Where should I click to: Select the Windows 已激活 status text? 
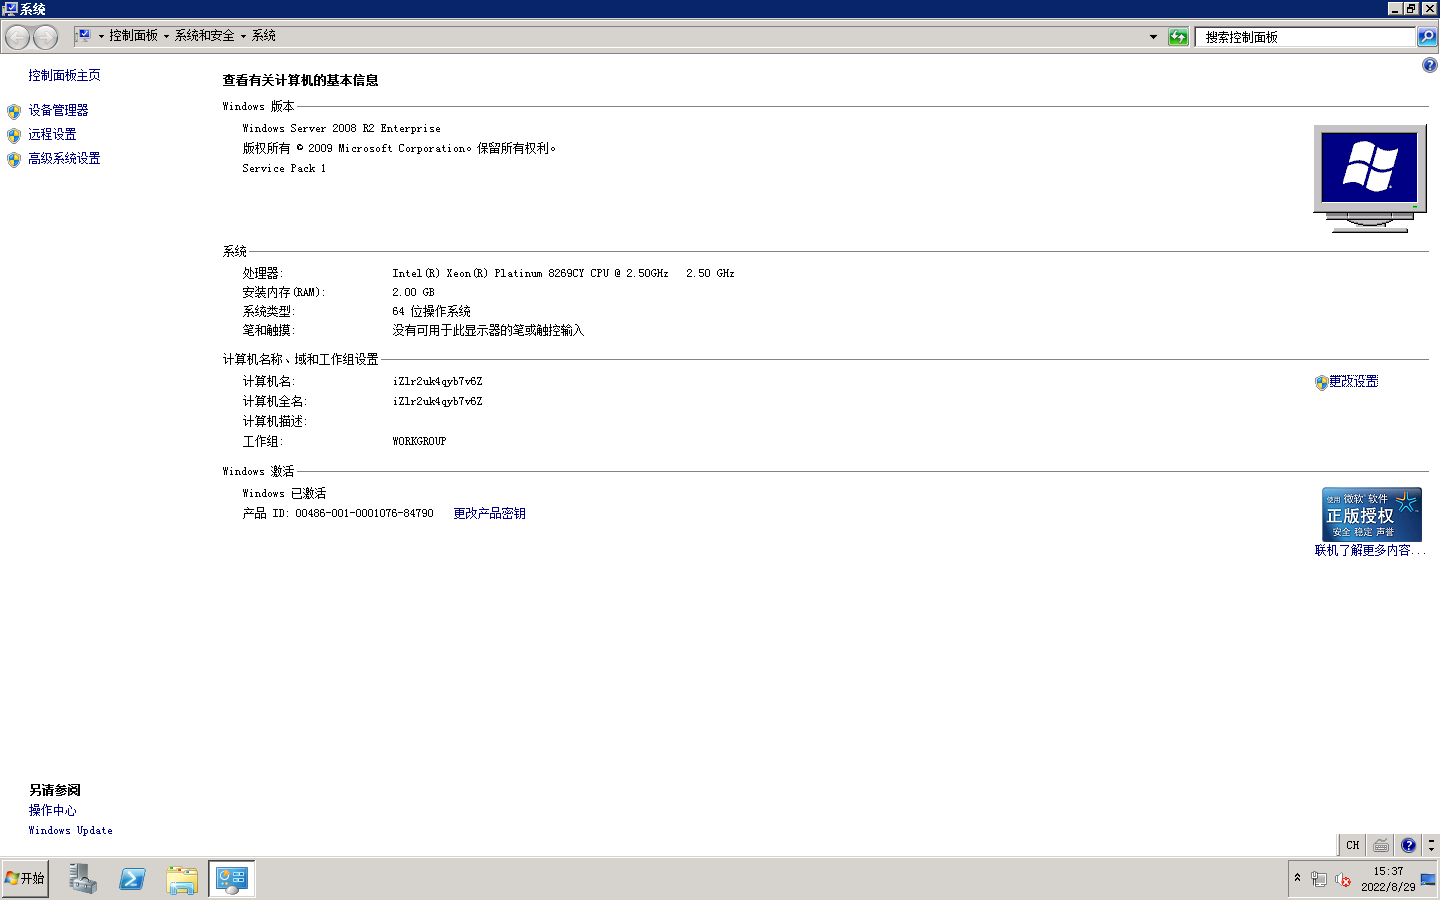(284, 493)
